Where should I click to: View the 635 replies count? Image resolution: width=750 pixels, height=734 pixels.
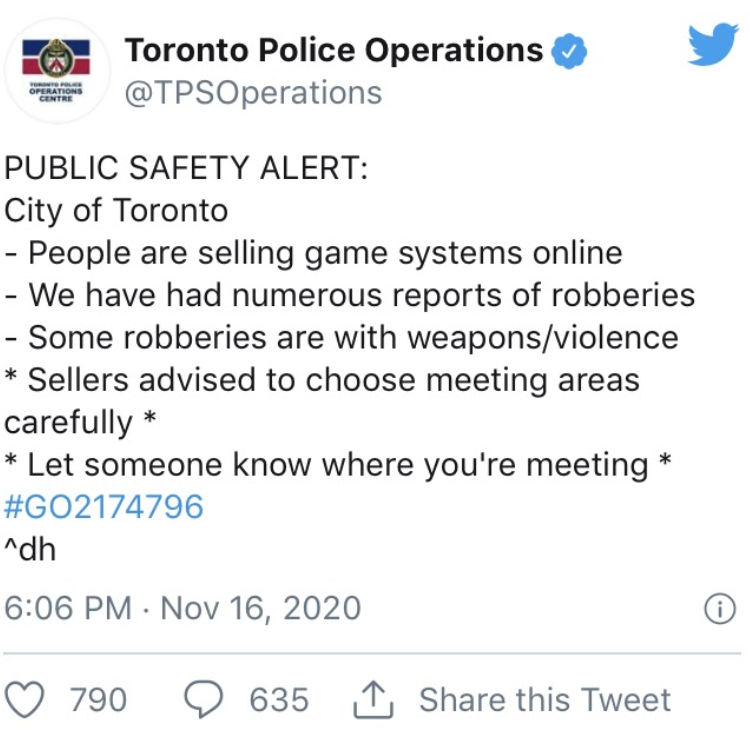pos(279,700)
